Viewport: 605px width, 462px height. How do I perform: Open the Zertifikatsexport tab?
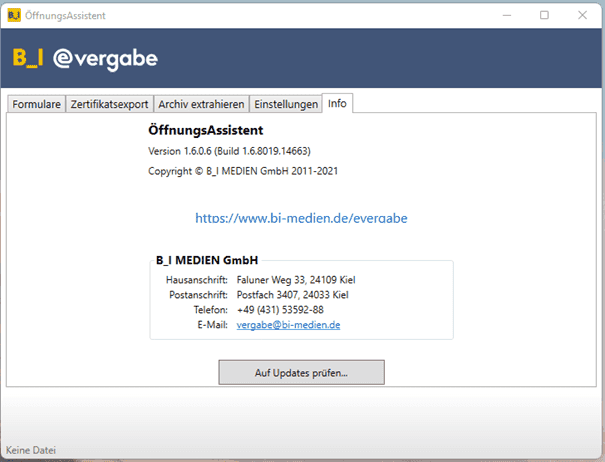[x=110, y=104]
